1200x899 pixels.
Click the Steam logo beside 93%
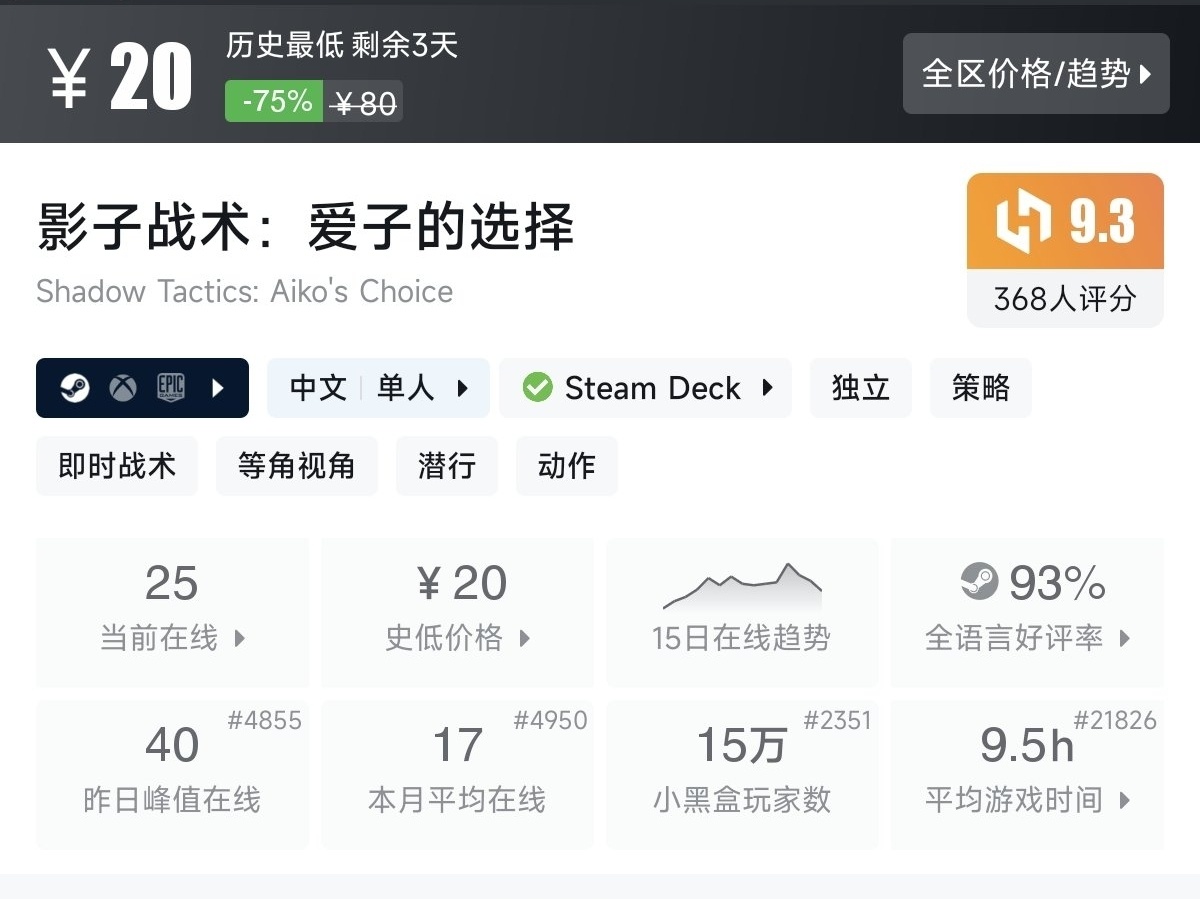[979, 582]
